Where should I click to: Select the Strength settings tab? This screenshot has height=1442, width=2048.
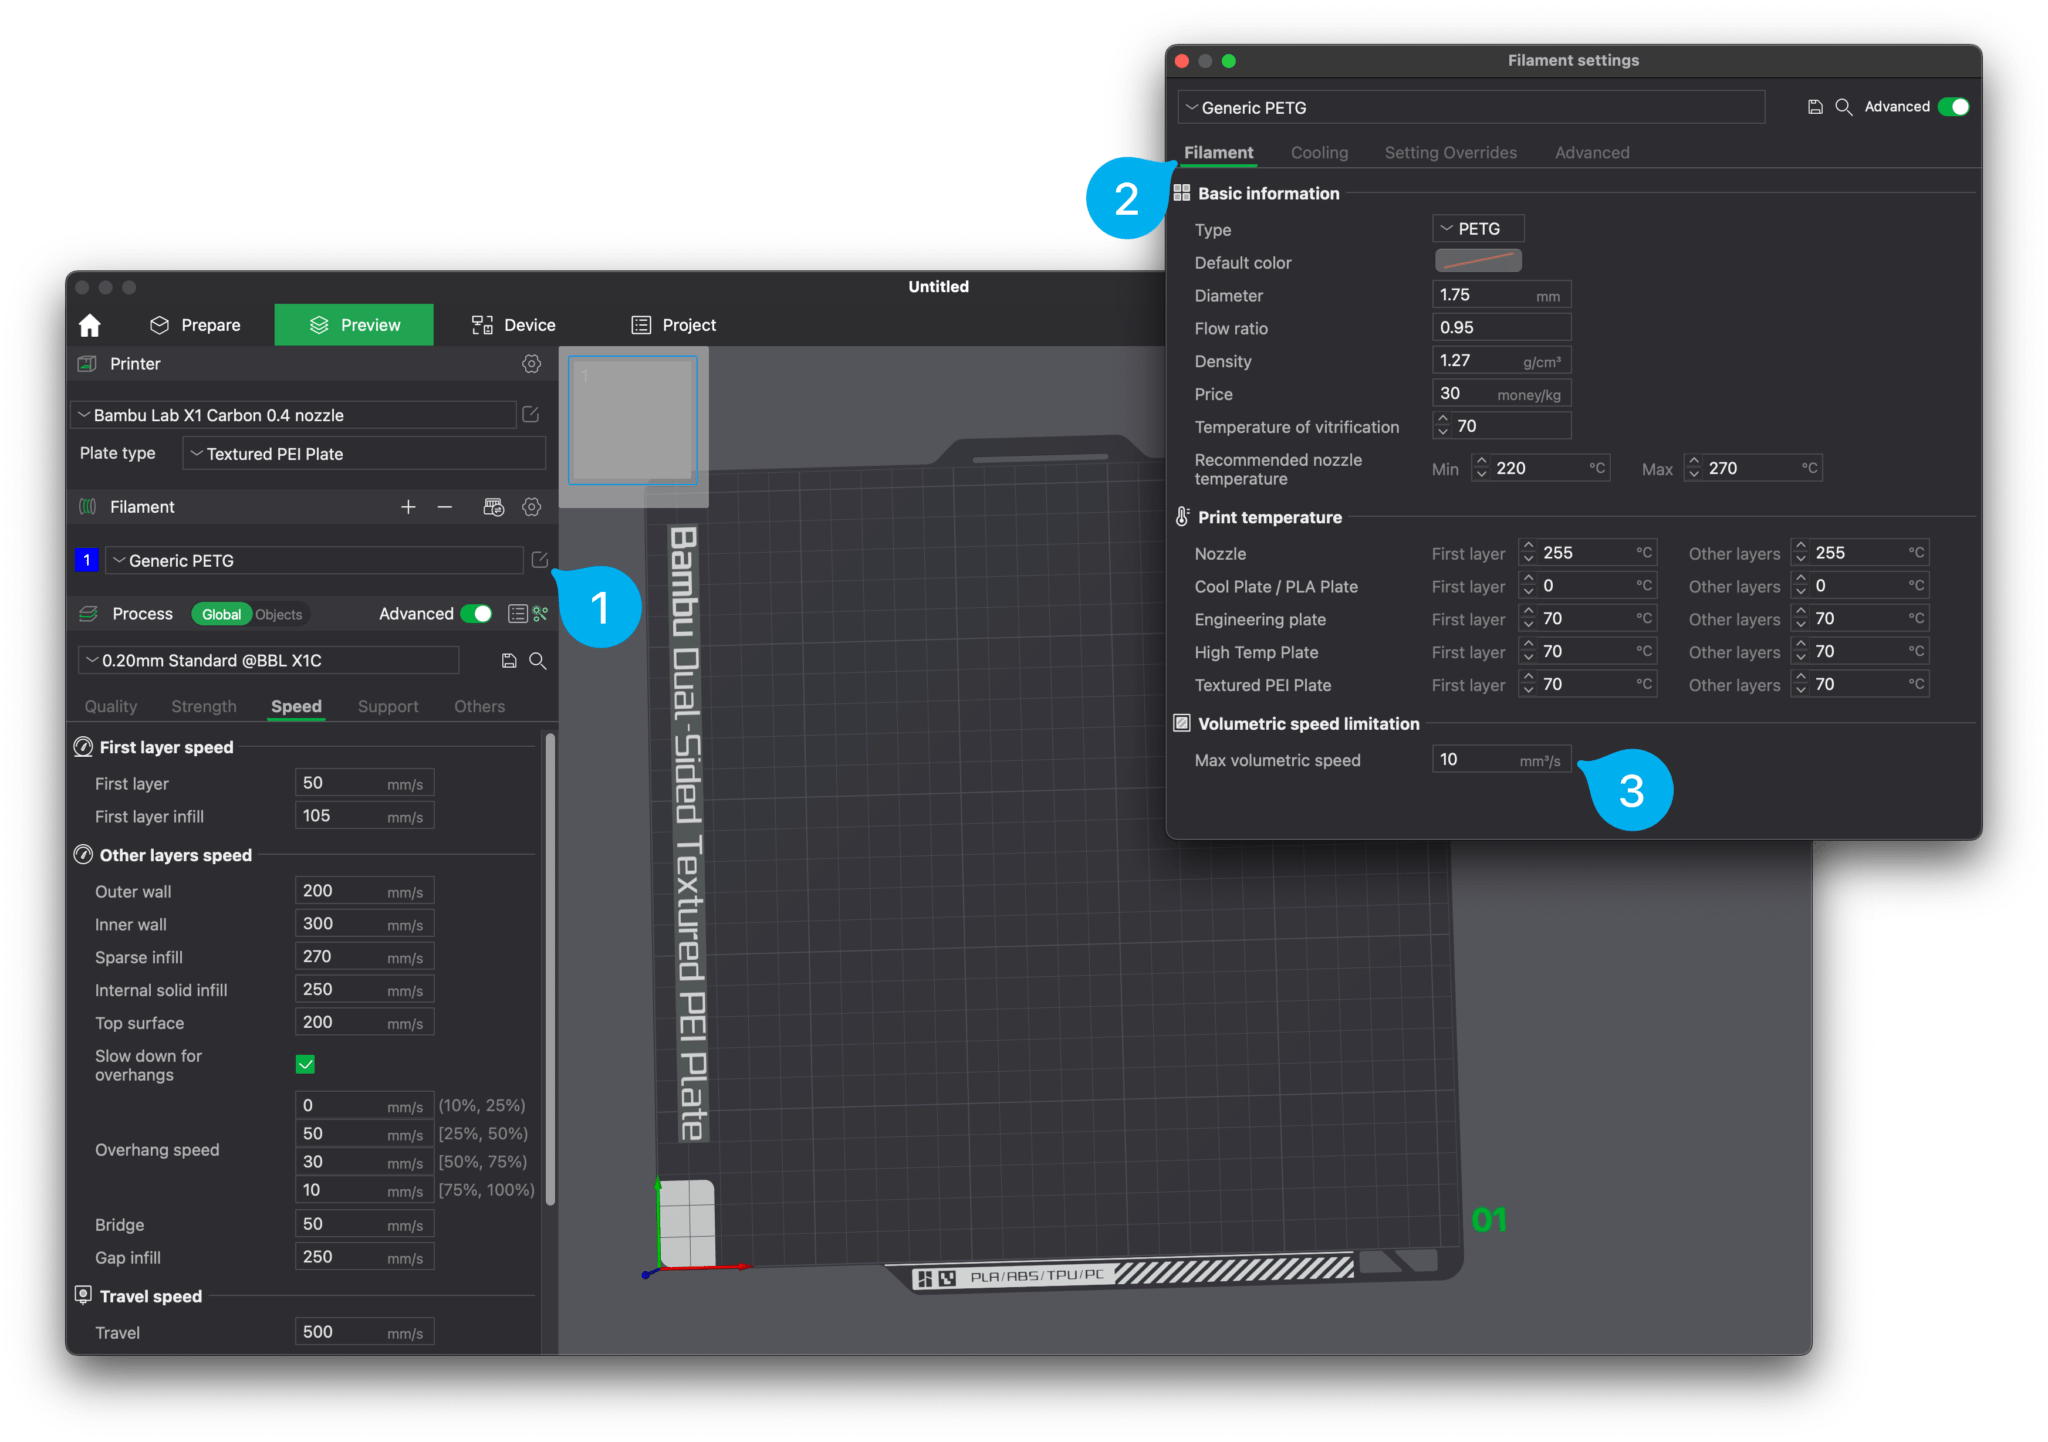click(204, 706)
